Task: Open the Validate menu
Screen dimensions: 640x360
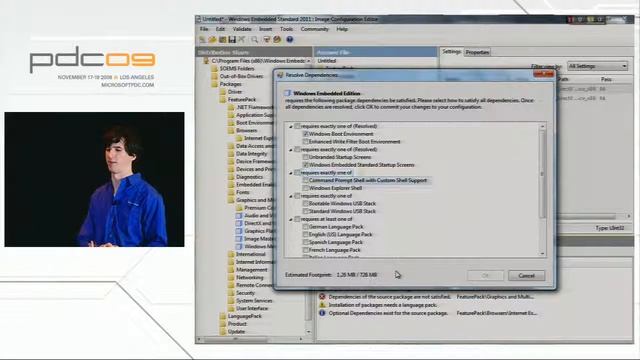Action: pos(242,29)
